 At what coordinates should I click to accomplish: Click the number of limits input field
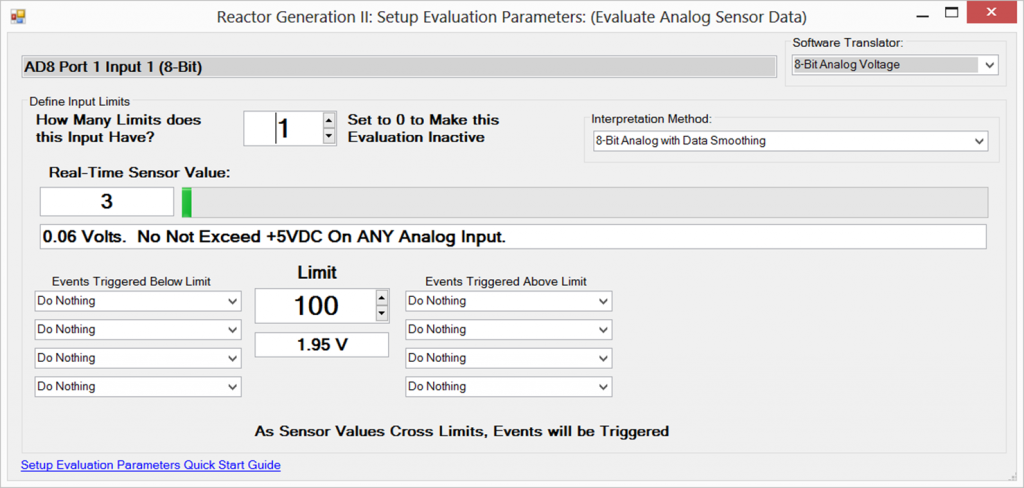point(283,128)
